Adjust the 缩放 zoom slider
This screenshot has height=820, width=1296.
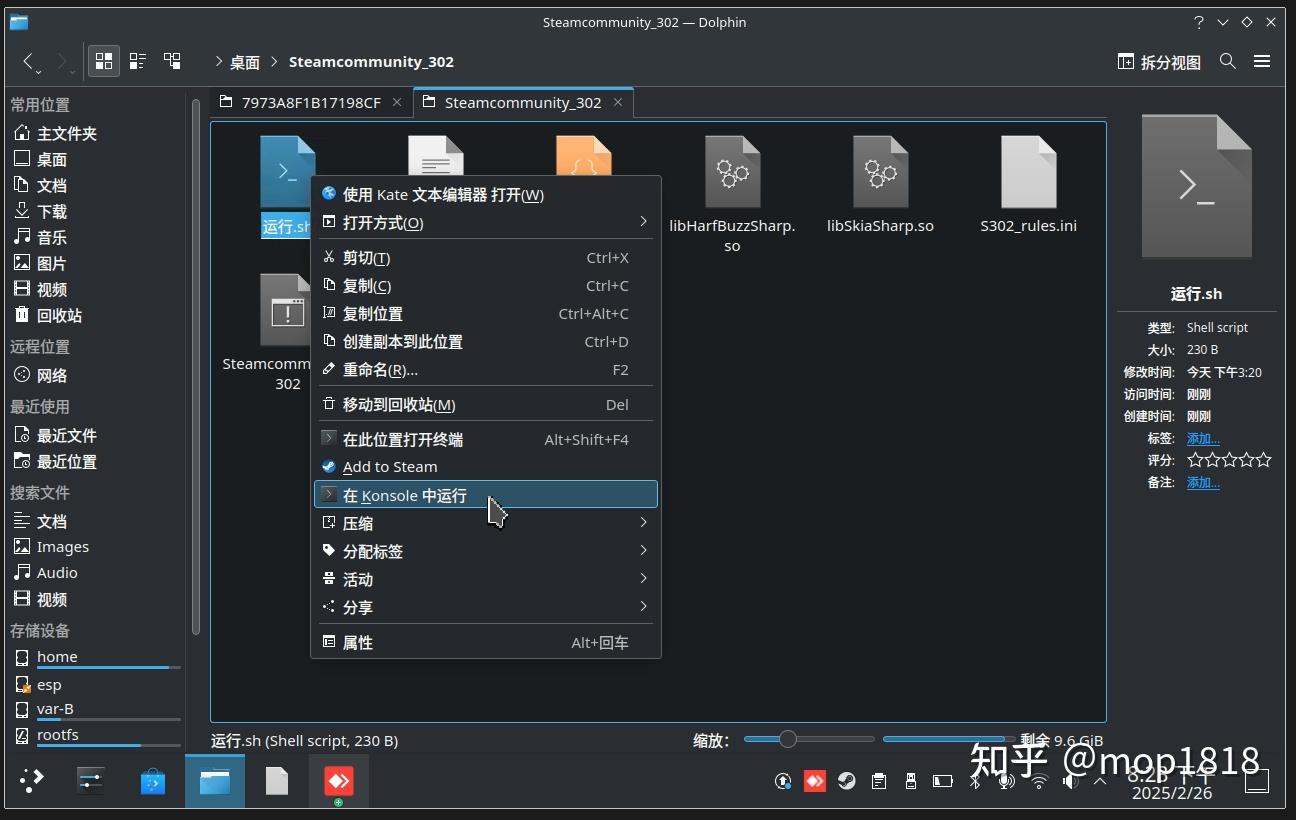coord(790,739)
